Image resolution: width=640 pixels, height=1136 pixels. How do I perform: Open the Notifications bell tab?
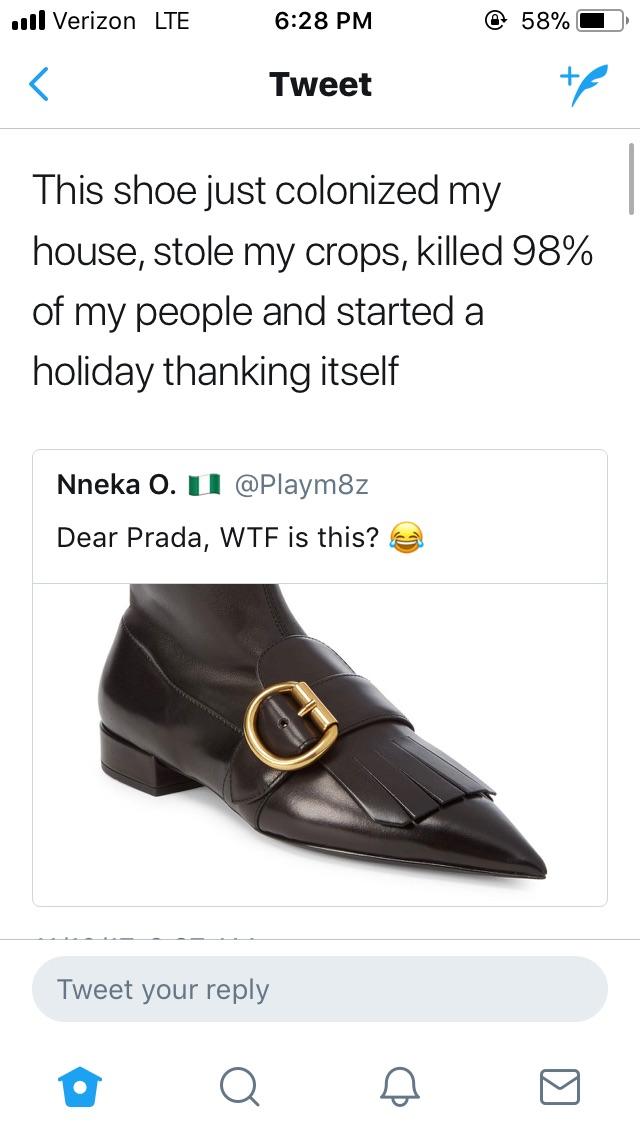click(x=399, y=1086)
